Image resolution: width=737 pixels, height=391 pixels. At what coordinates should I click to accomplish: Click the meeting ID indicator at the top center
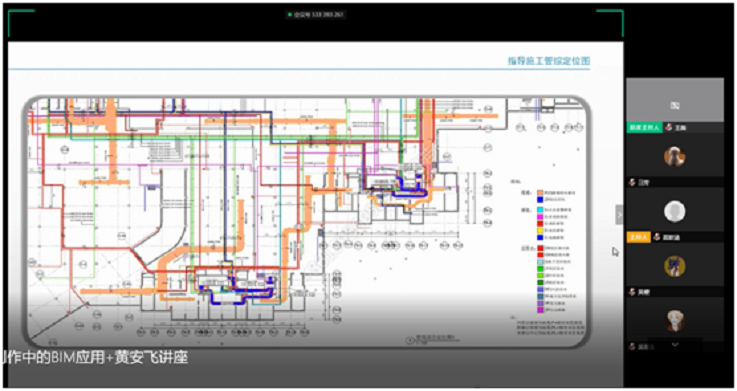click(x=316, y=15)
